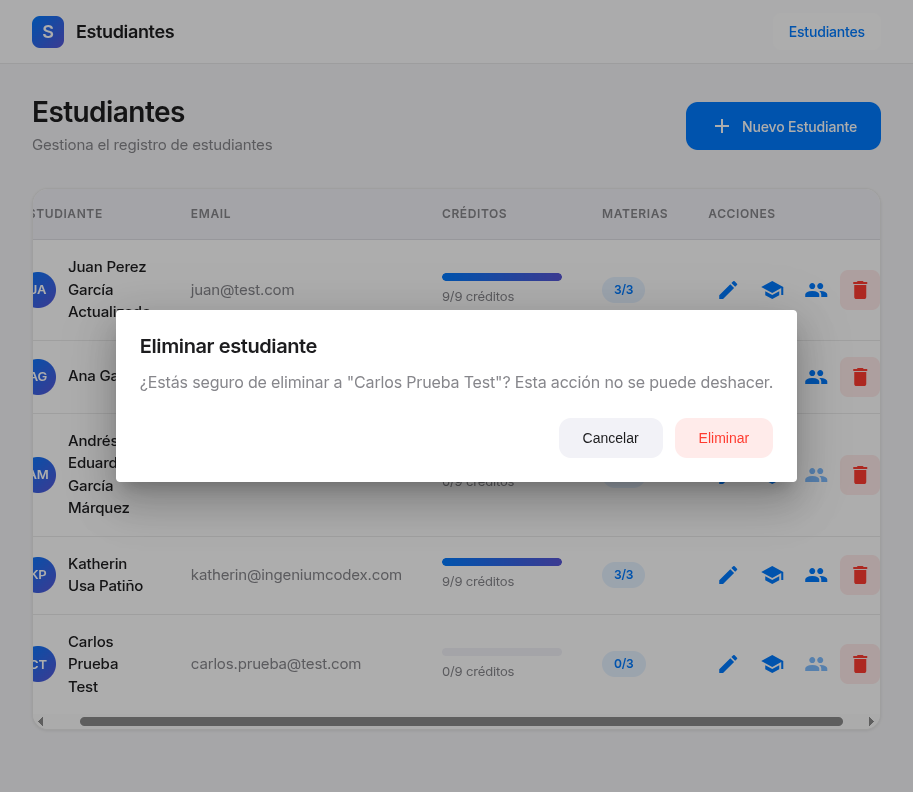Viewport: 913px width, 792px height.
Task: Confirm deletion with the Eliminar button
Action: pyautogui.click(x=723, y=438)
